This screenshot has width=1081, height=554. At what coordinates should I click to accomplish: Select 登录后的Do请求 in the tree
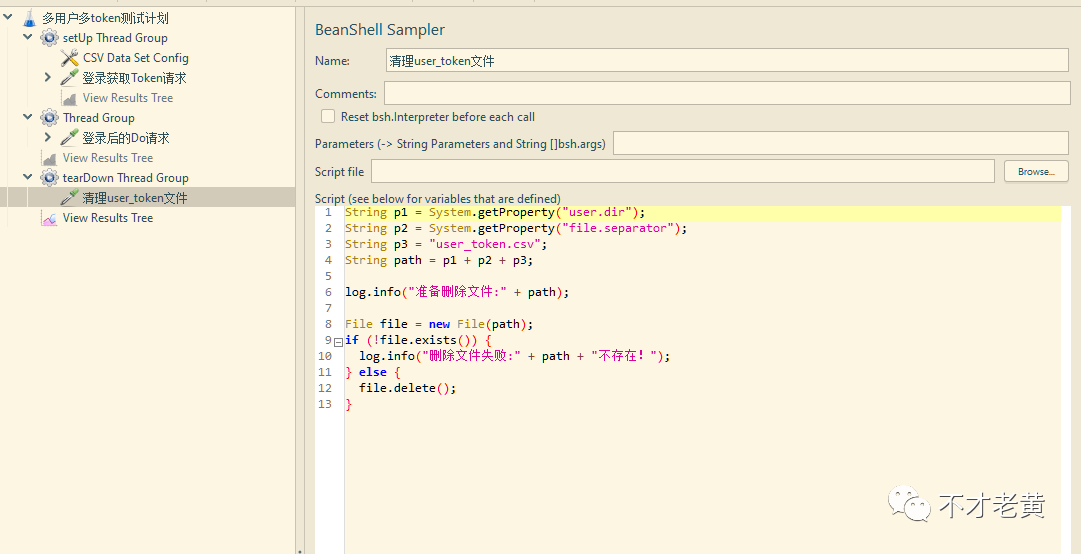pyautogui.click(x=126, y=138)
